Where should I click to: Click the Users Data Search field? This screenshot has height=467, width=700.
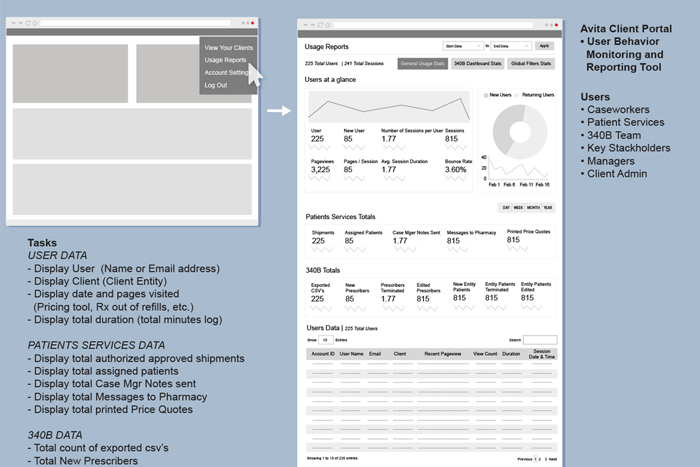(540, 340)
